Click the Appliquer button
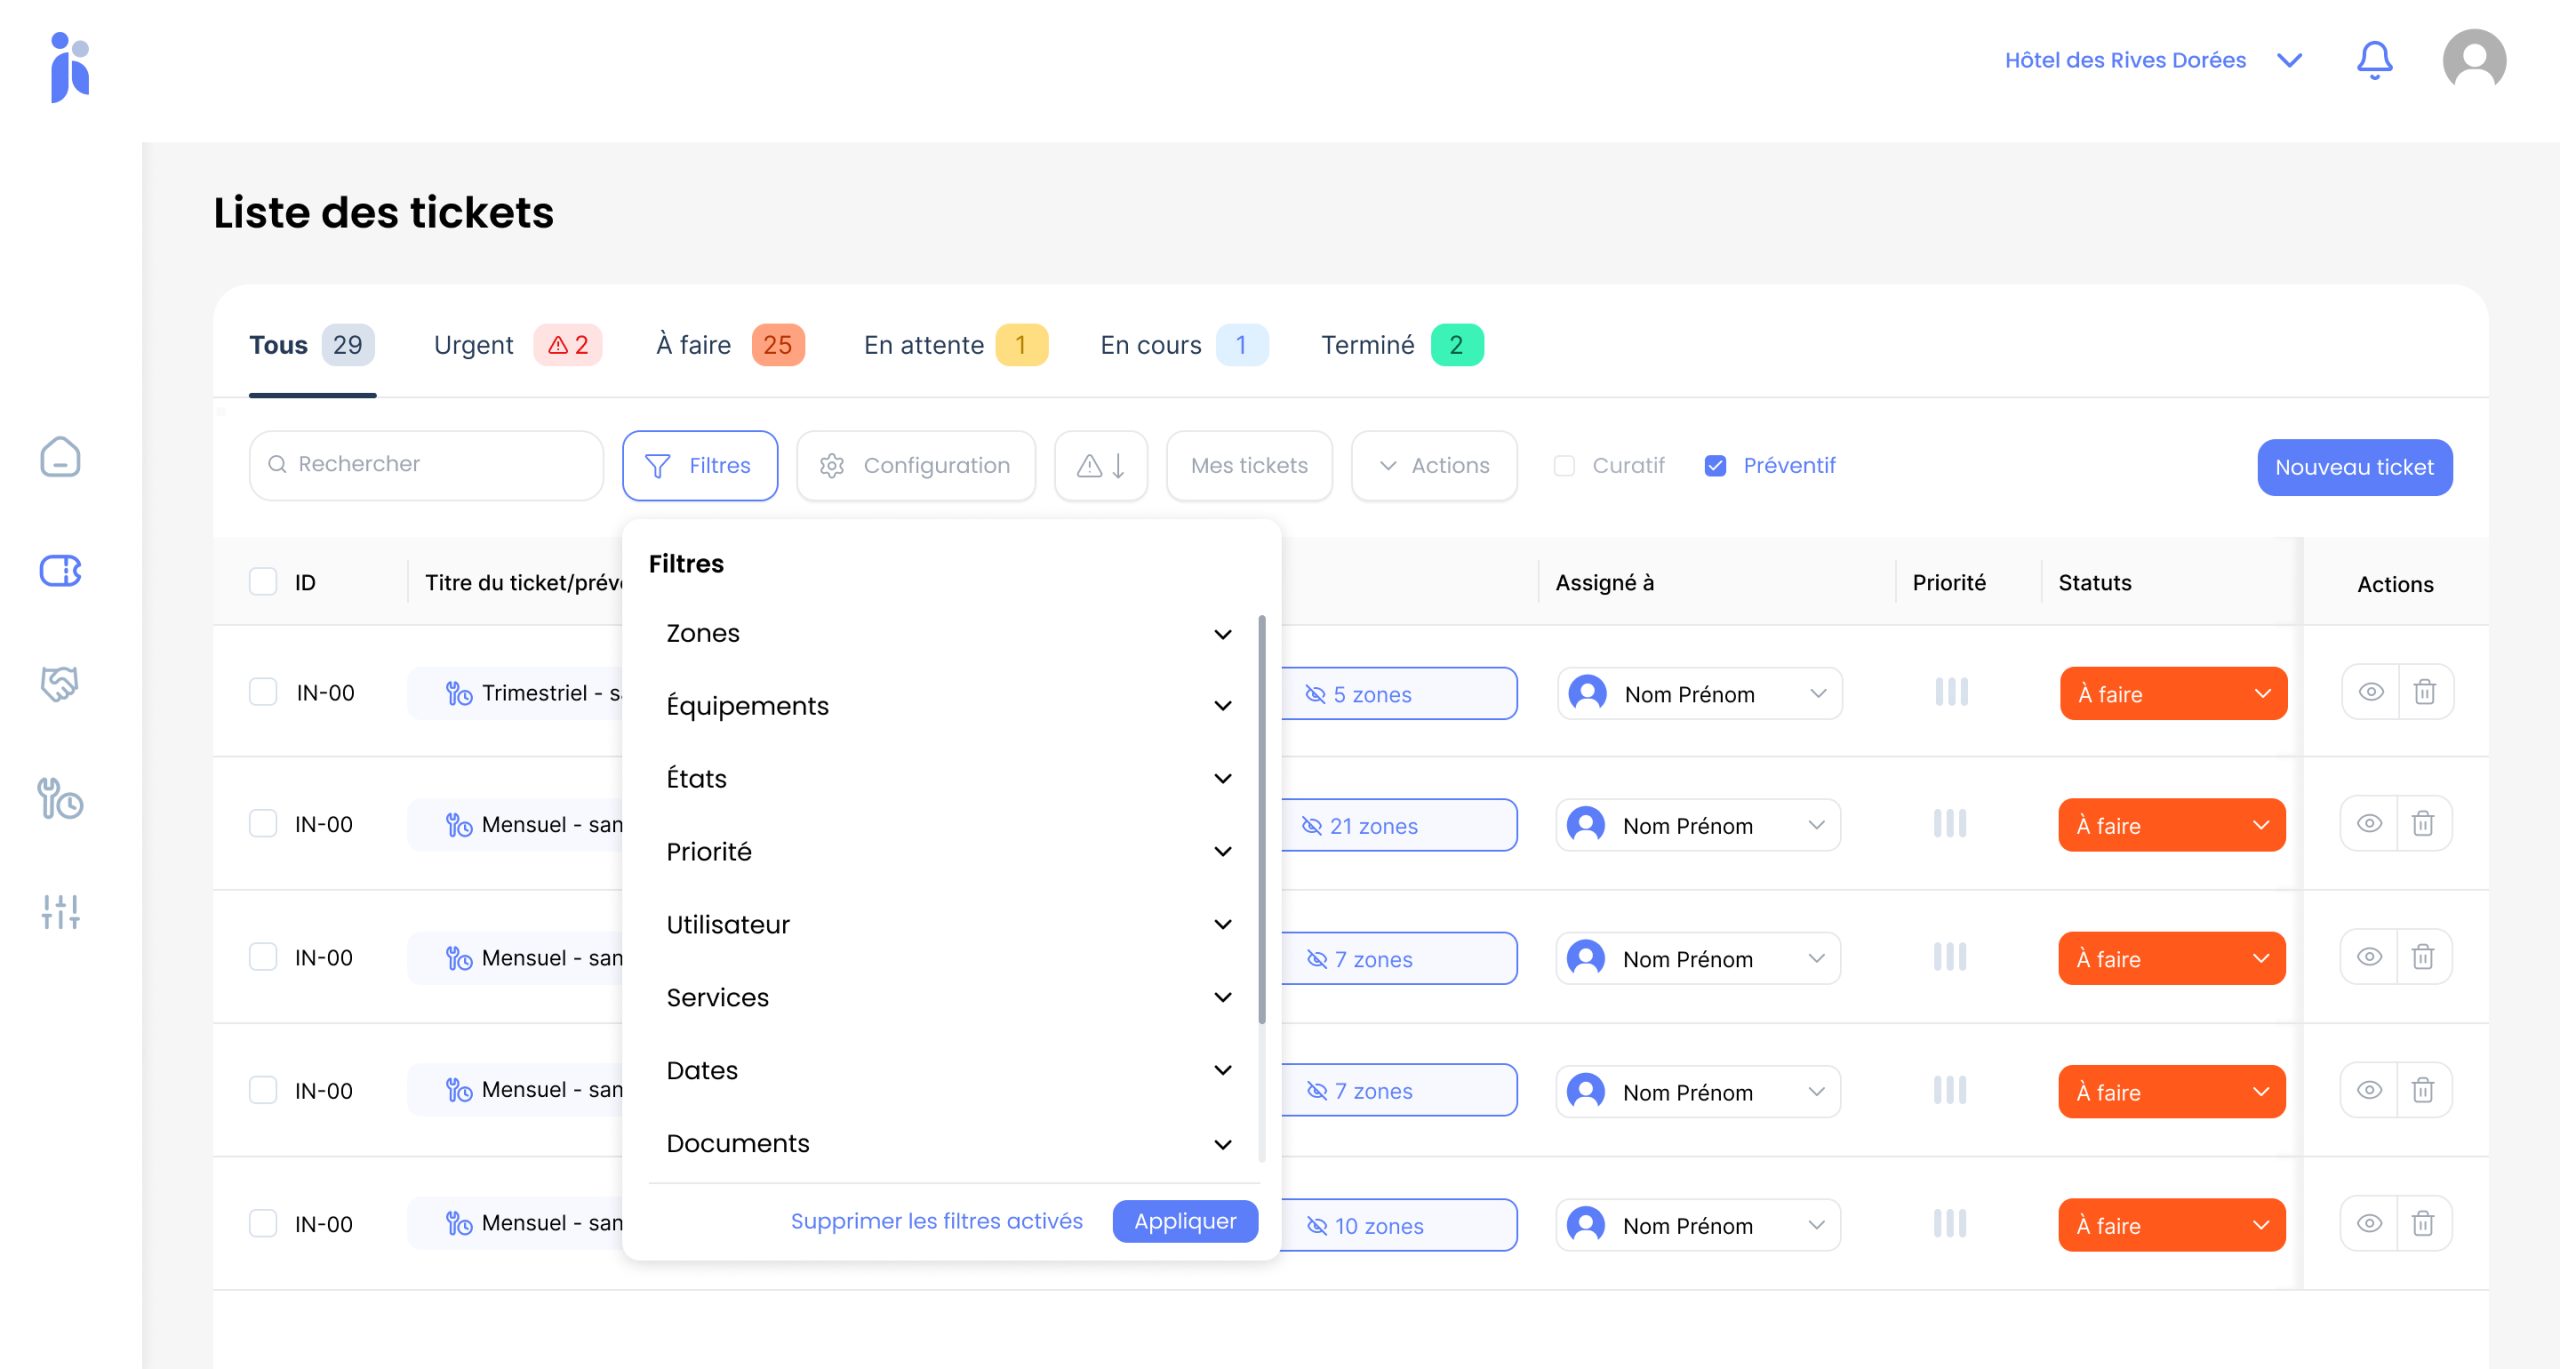Viewport: 2560px width, 1369px height. click(1185, 1221)
